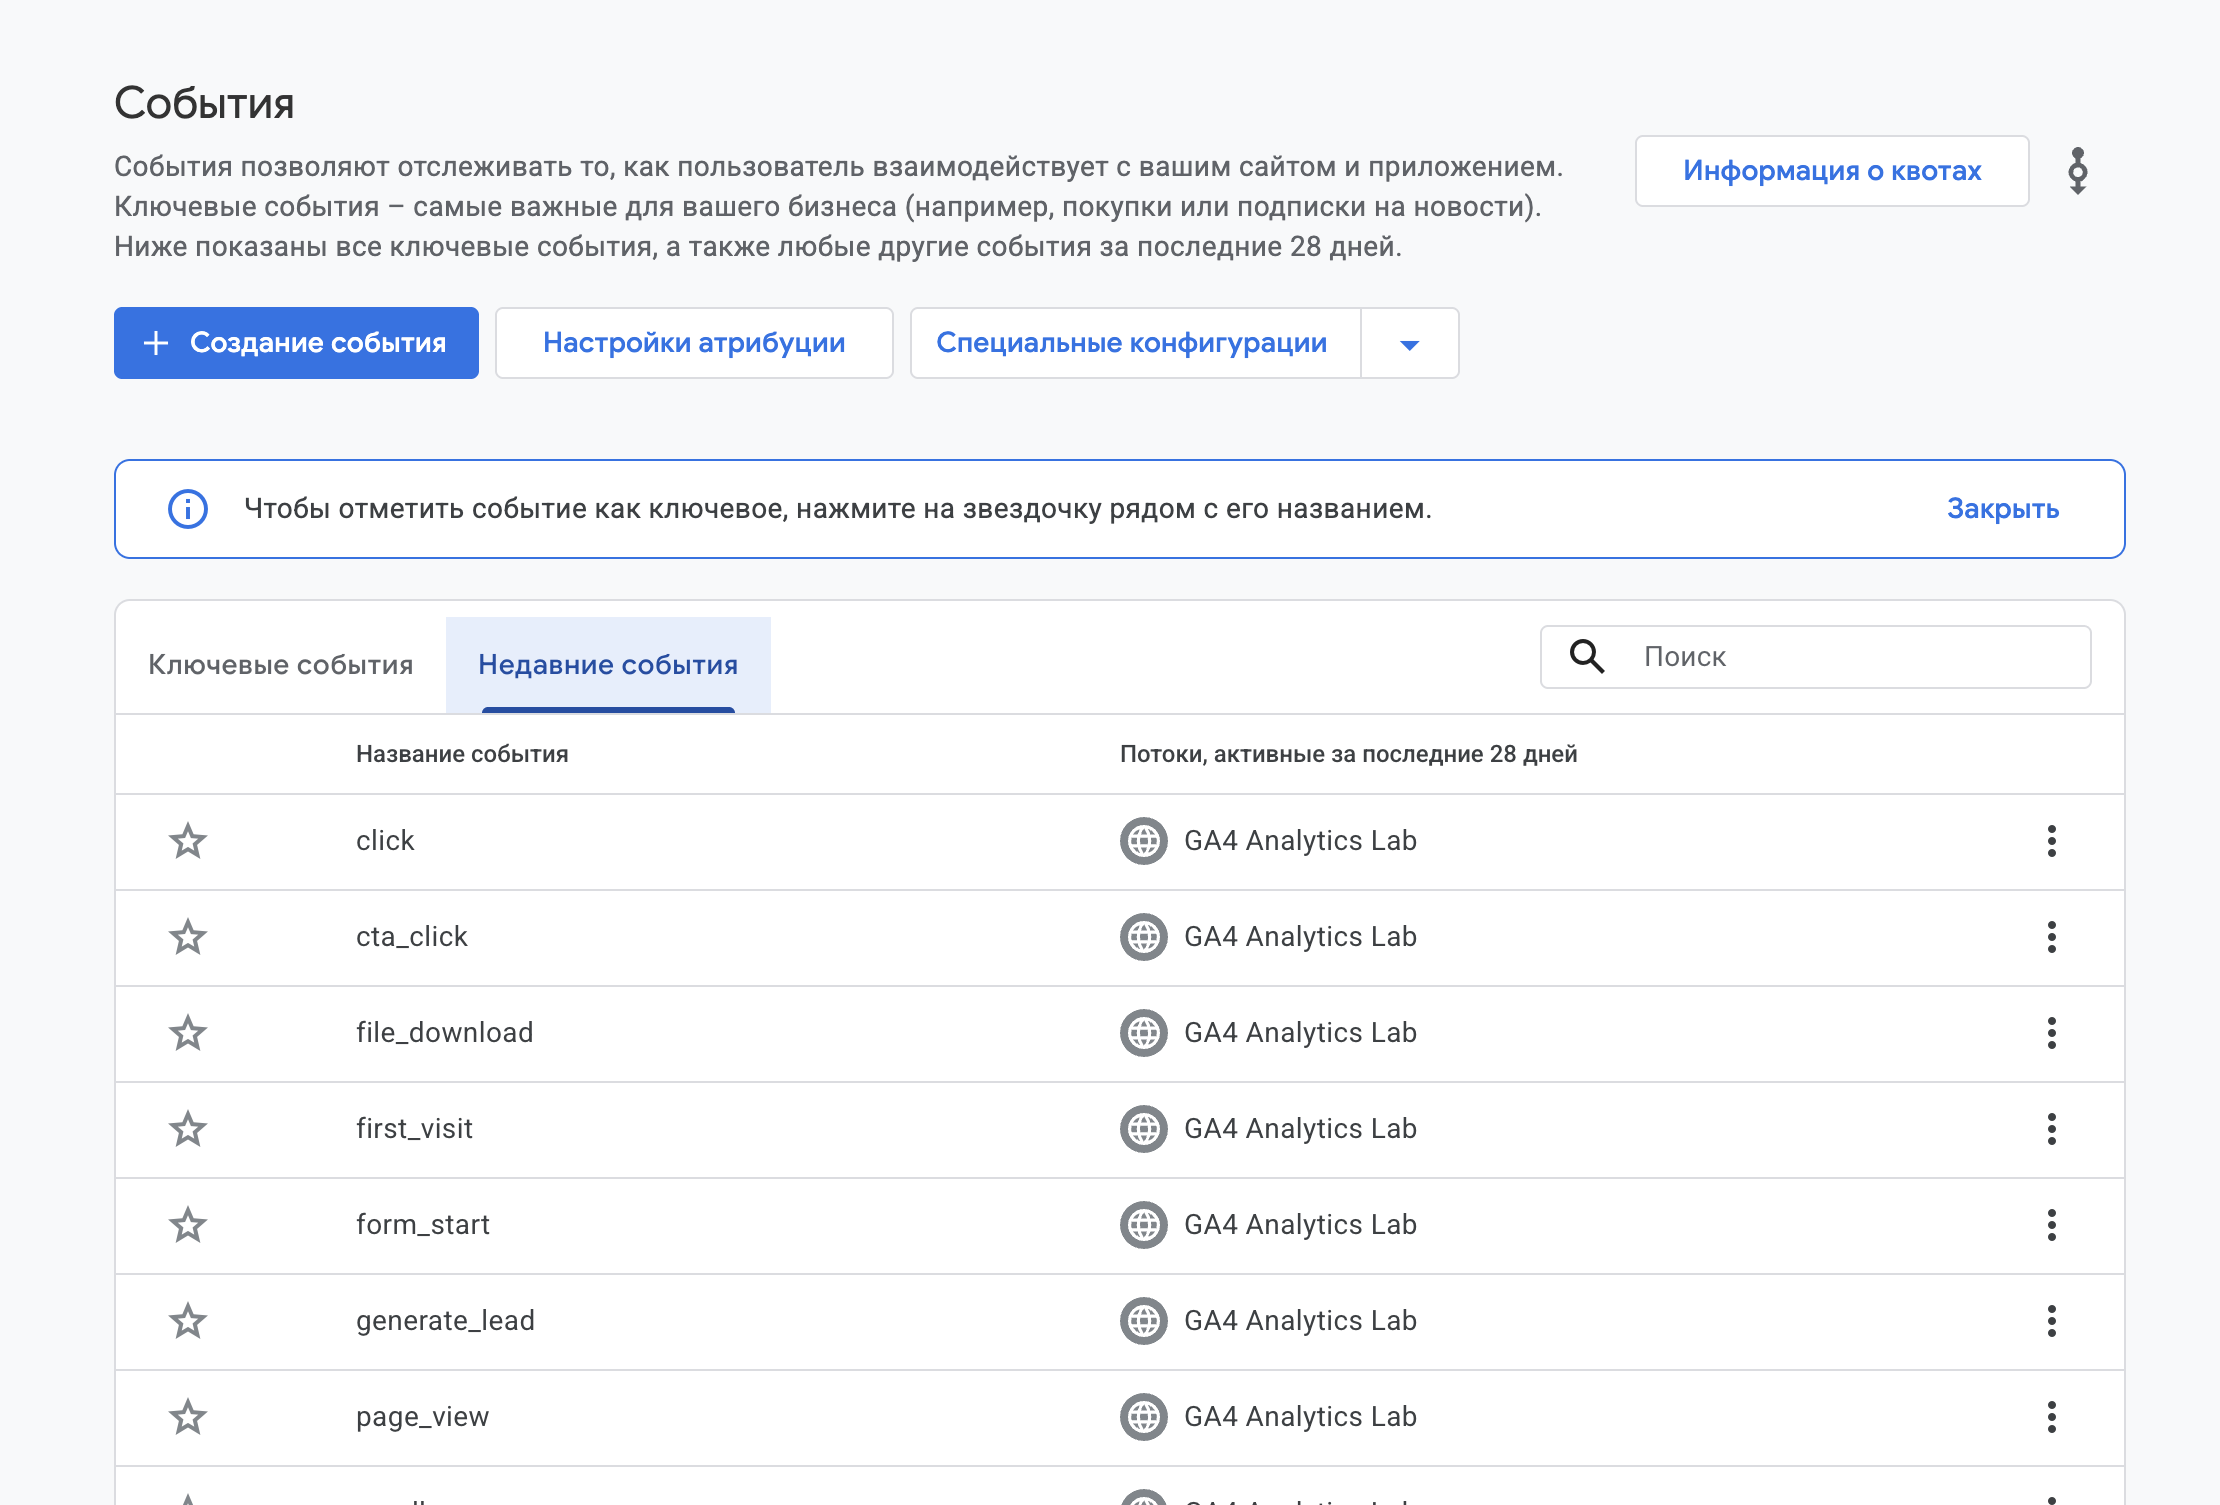Click GA4 Analytics Lab in page_view row
The image size is (2220, 1505).
pyautogui.click(x=1300, y=1417)
